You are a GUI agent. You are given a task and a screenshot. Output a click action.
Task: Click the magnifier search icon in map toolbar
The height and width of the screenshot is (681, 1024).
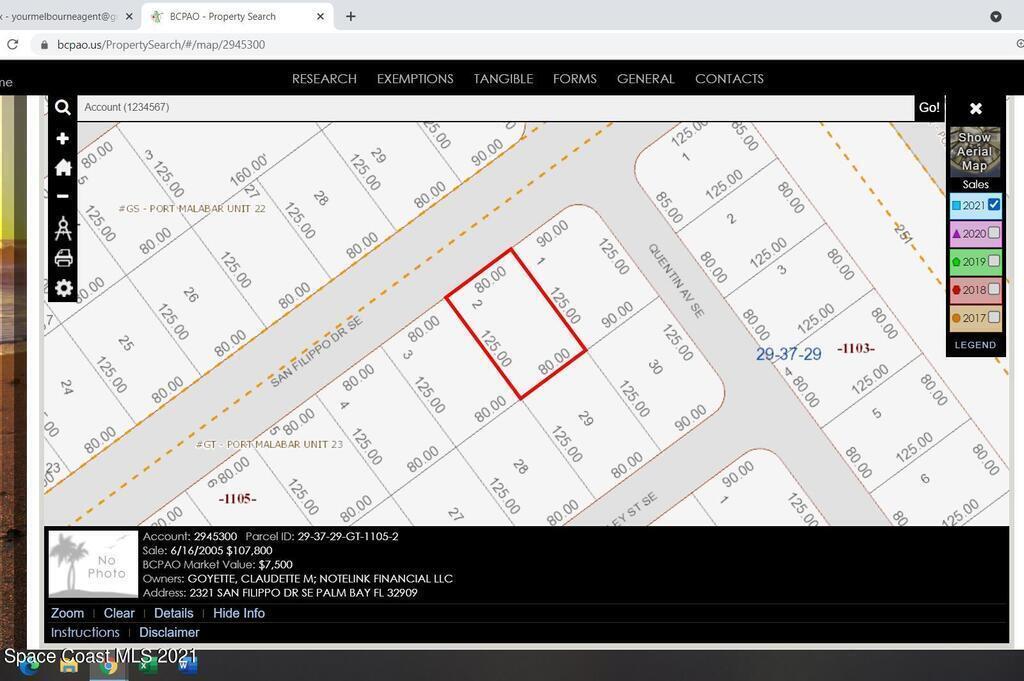[x=62, y=108]
